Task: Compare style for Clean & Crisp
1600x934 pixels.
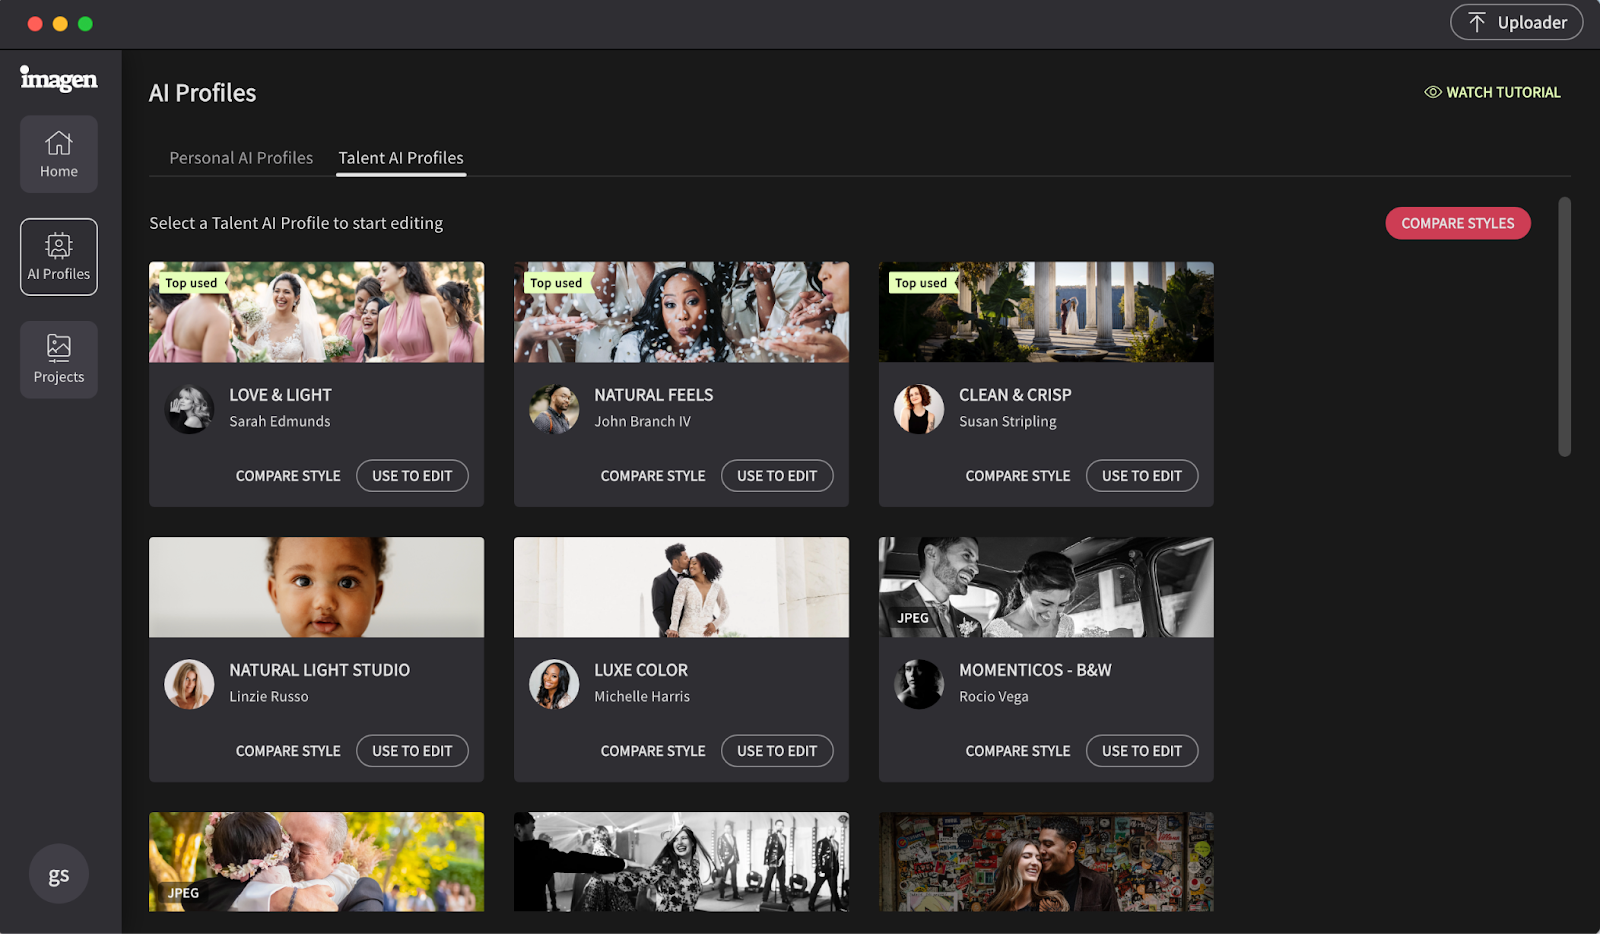Action: pyautogui.click(x=1018, y=476)
